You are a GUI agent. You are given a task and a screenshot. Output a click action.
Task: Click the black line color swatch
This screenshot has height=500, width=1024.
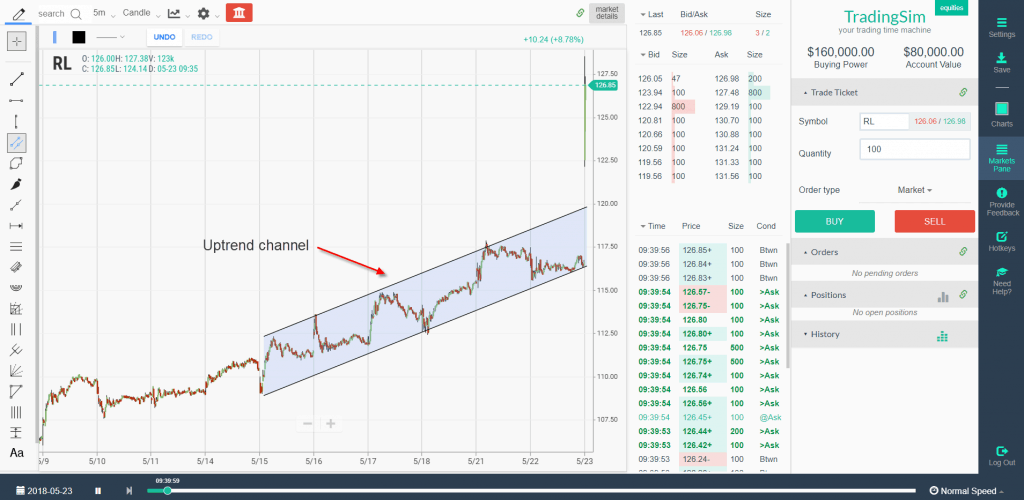[x=79, y=37]
